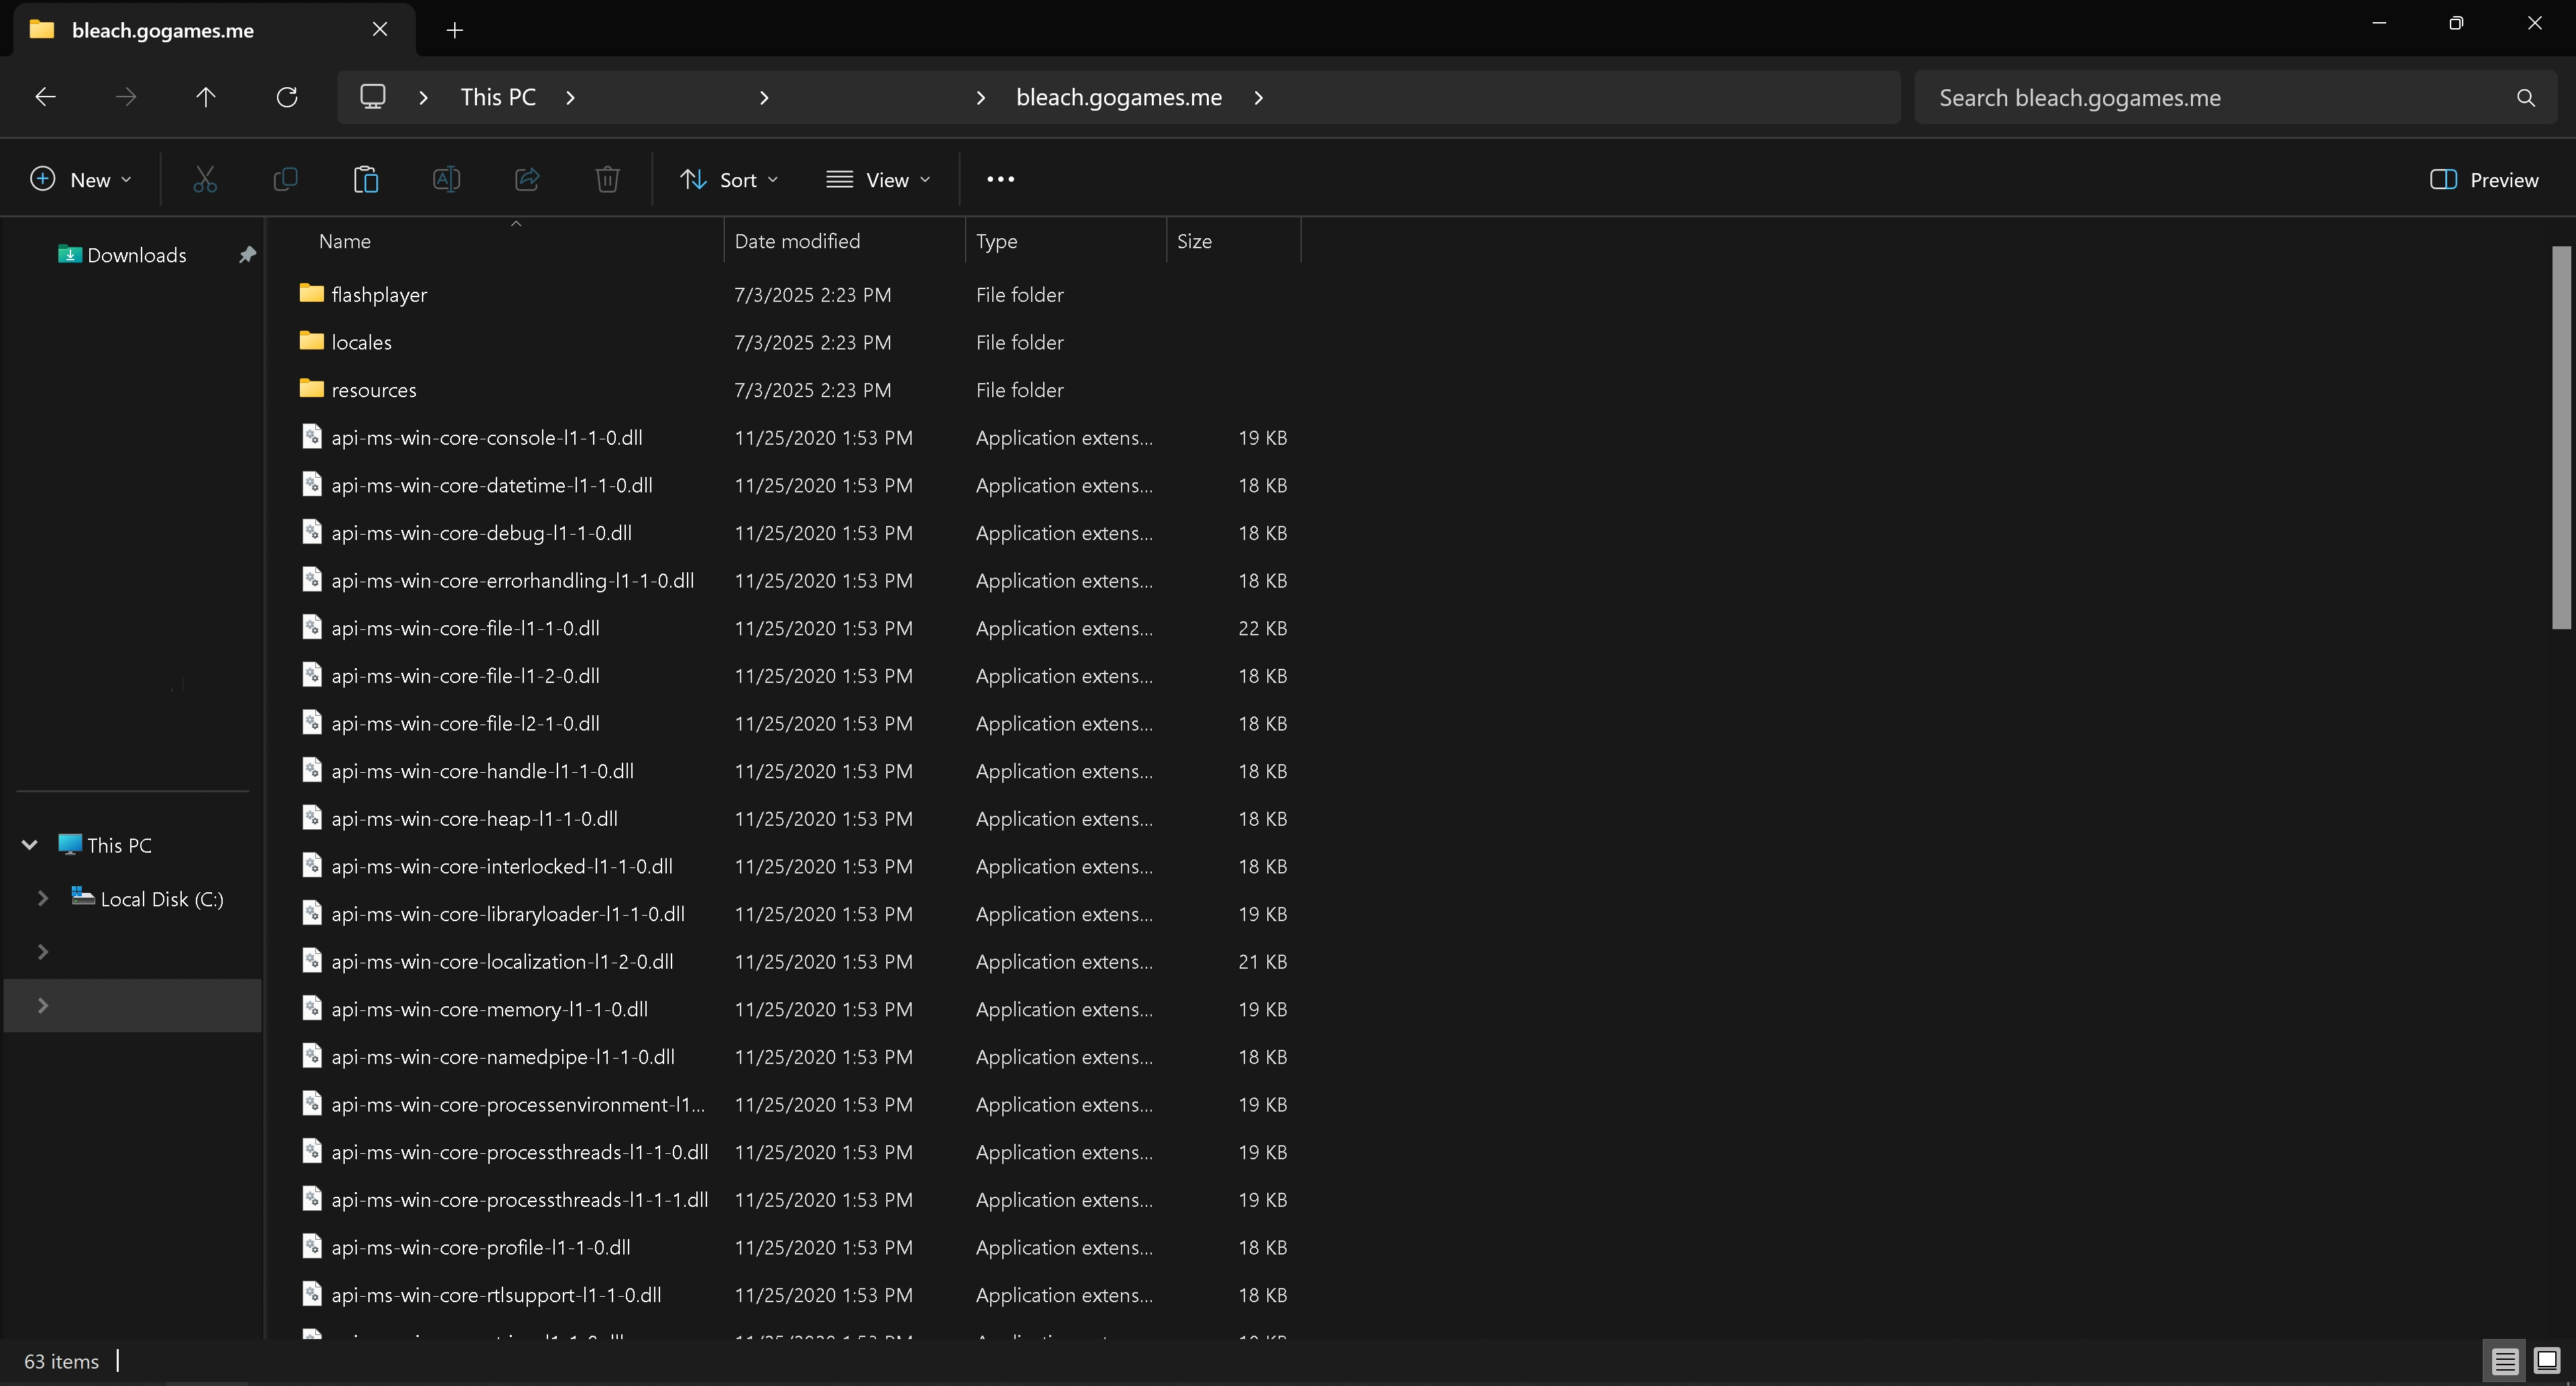Image resolution: width=2576 pixels, height=1386 pixels.
Task: Click the Date modified column header
Action: tap(797, 241)
